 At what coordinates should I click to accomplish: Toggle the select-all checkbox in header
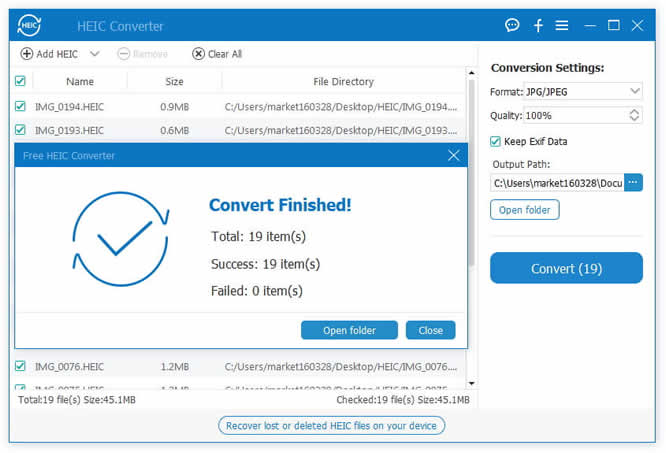point(20,81)
